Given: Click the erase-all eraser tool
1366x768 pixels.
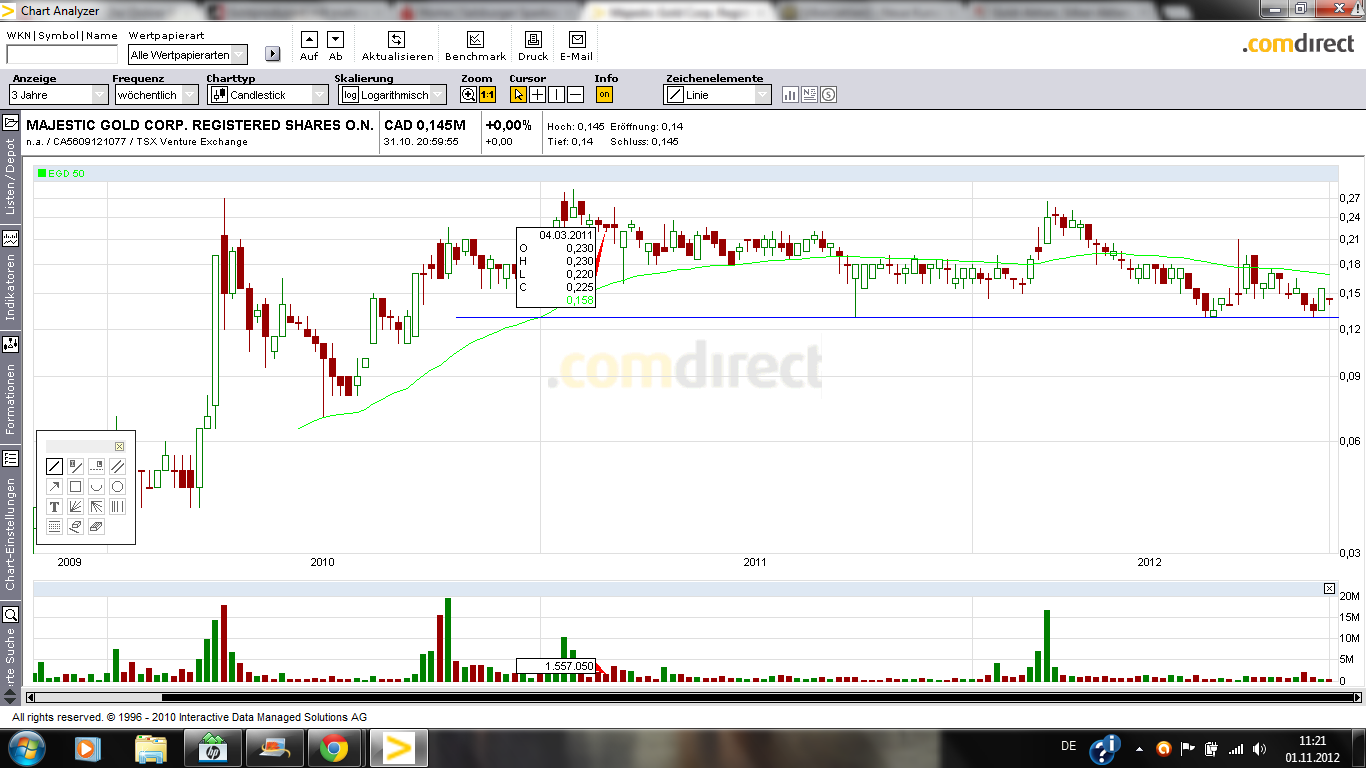Looking at the screenshot, I should tap(96, 527).
